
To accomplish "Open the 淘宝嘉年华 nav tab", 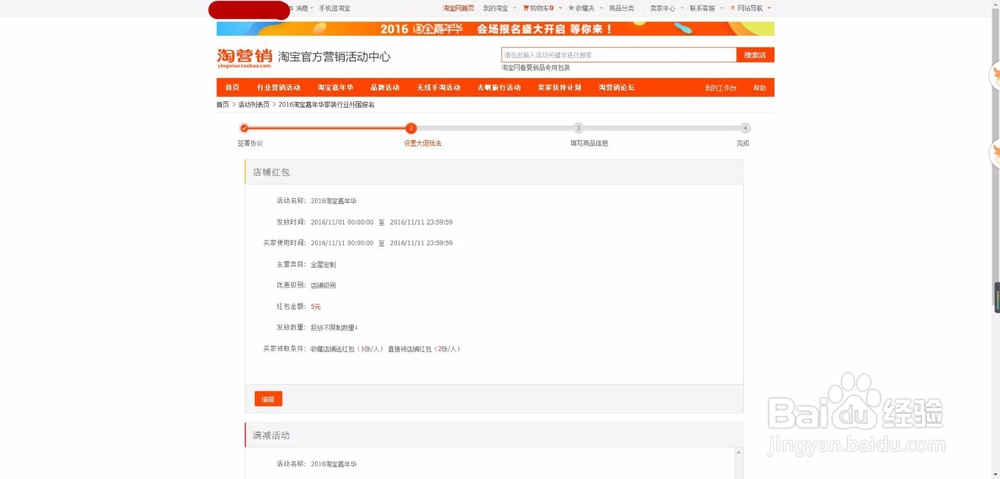I will pyautogui.click(x=335, y=88).
